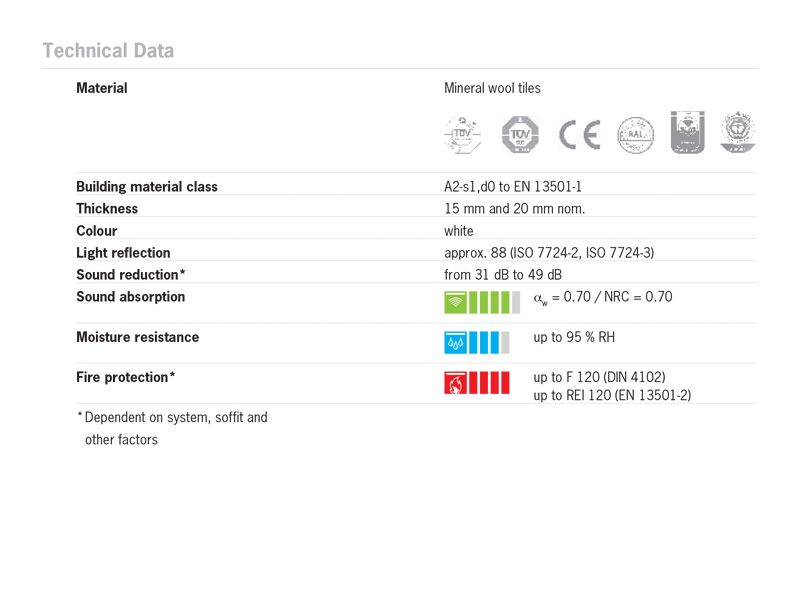Click the Mineral wool tiles text
Image resolution: width=800 pixels, height=600 pixels.
[492, 88]
